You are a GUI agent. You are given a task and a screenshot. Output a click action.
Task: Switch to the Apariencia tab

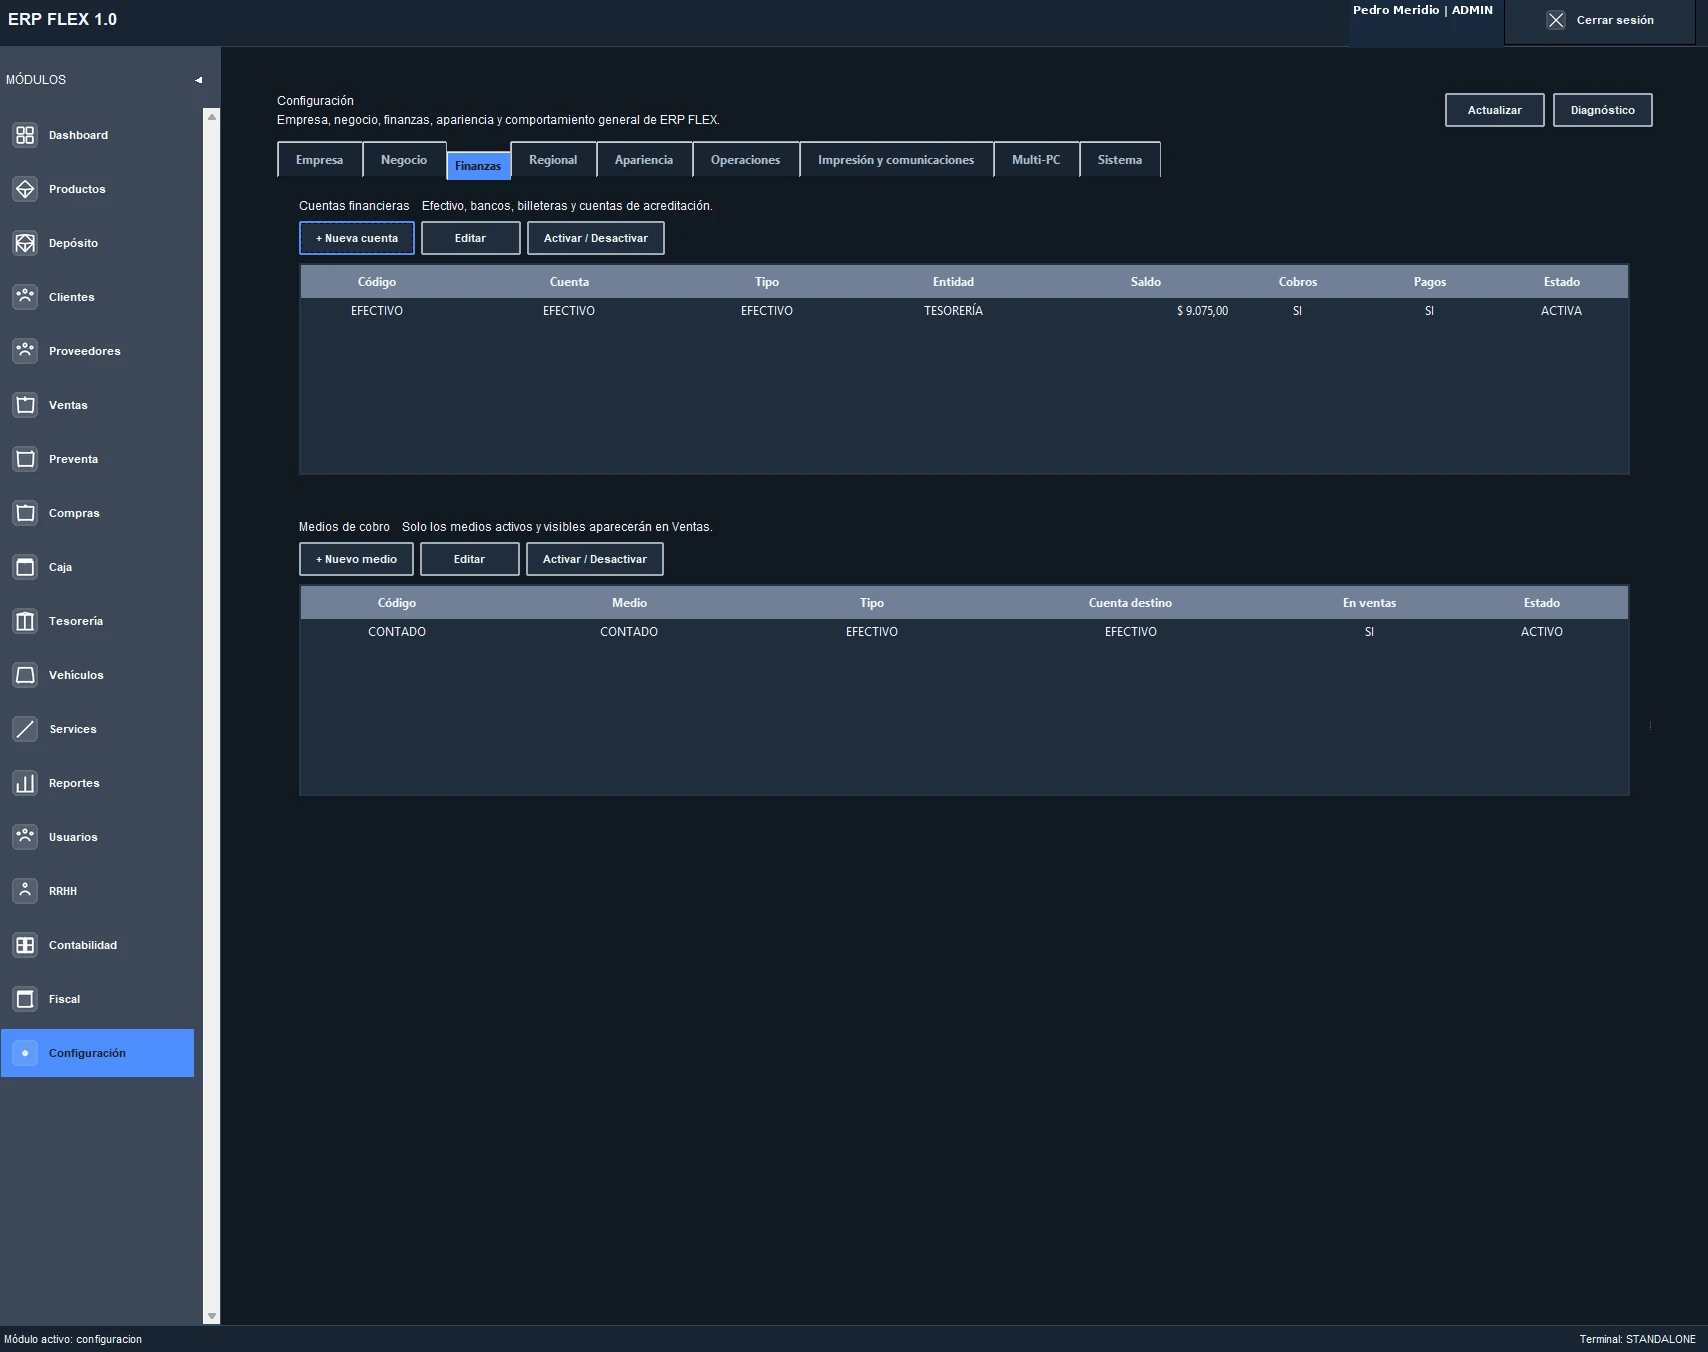[644, 160]
